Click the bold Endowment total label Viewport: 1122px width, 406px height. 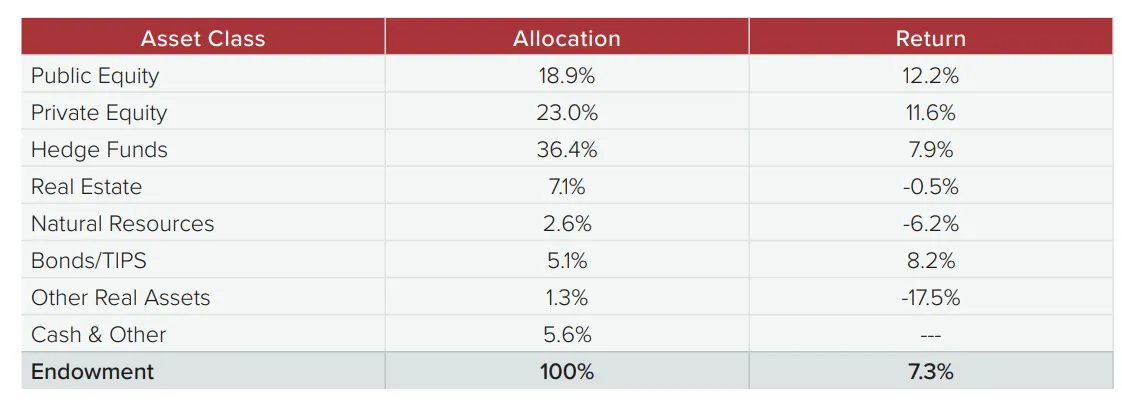(92, 372)
